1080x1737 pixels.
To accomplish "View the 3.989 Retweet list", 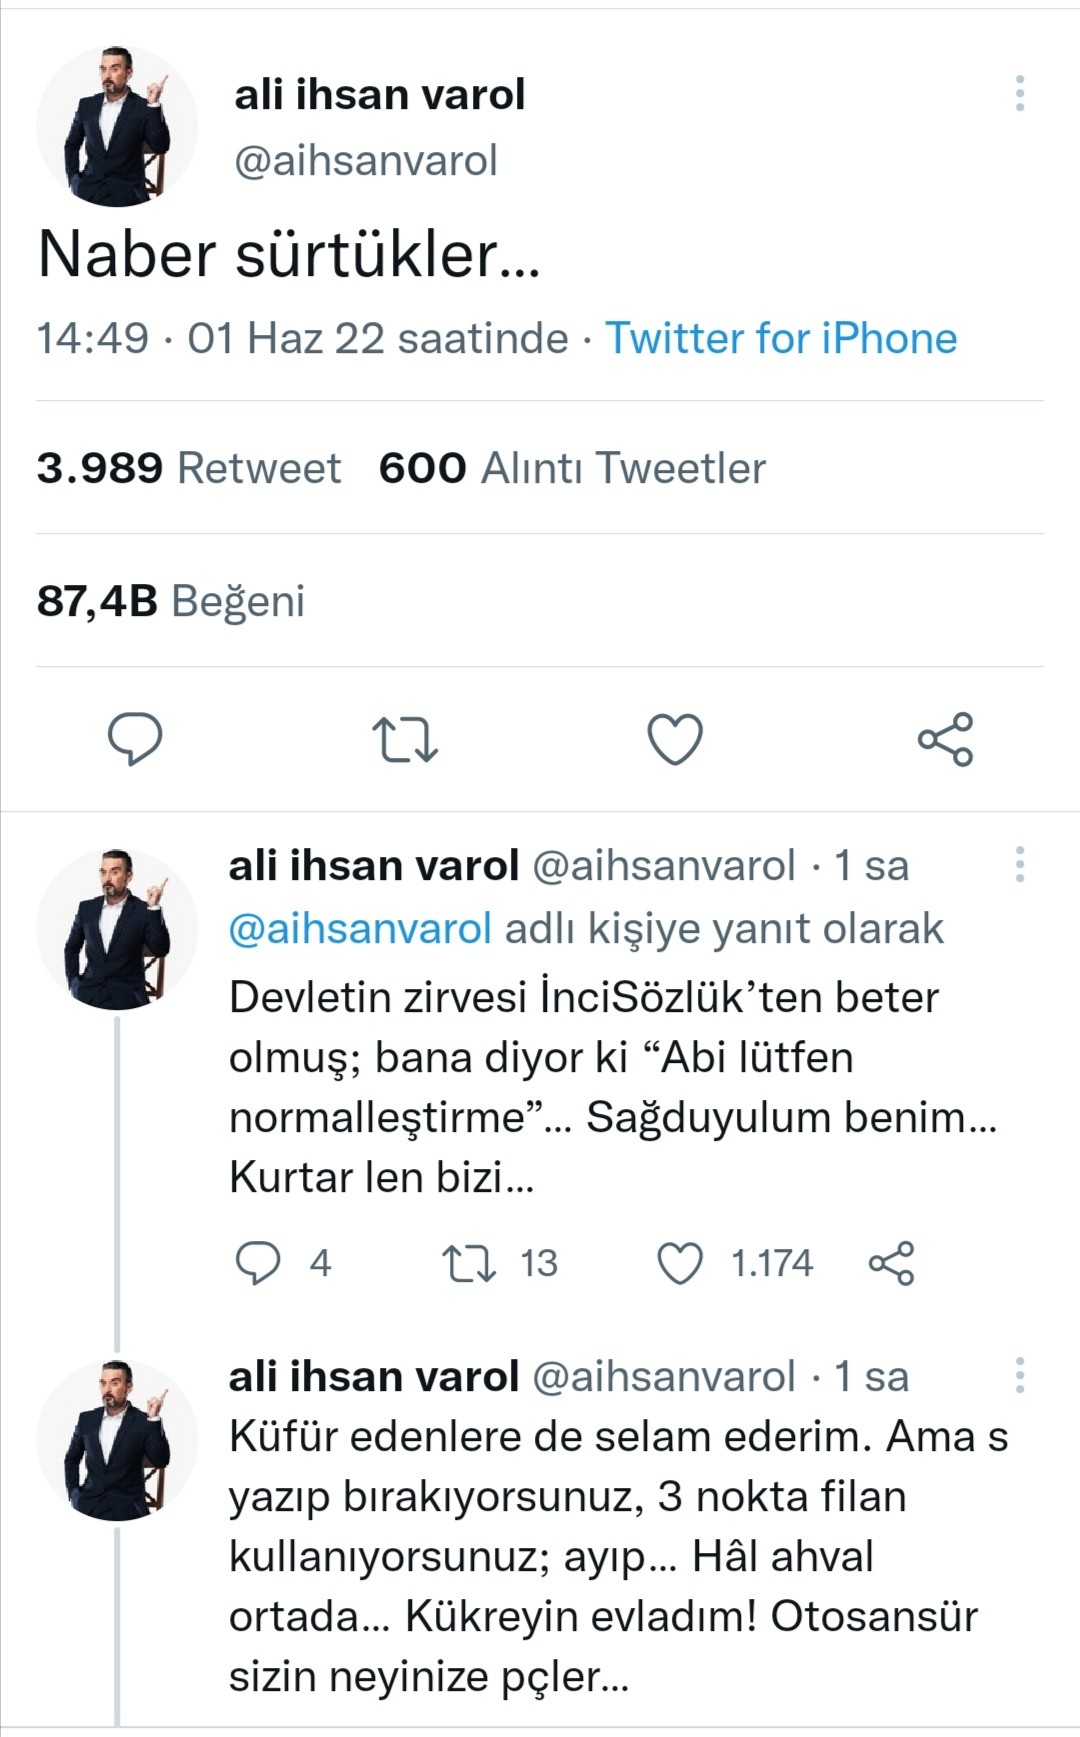I will coord(189,468).
